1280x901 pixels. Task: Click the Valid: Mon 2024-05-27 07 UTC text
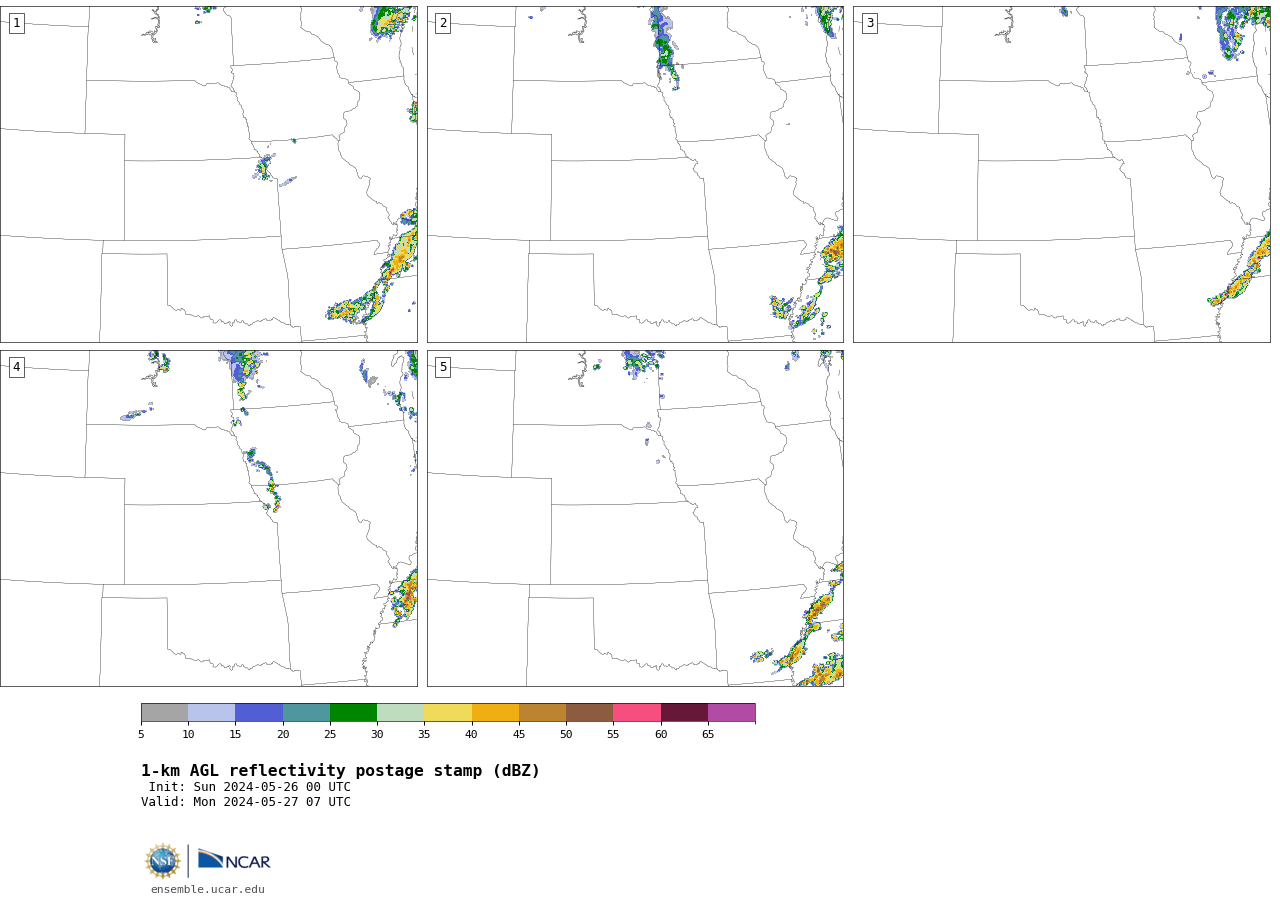click(x=246, y=802)
